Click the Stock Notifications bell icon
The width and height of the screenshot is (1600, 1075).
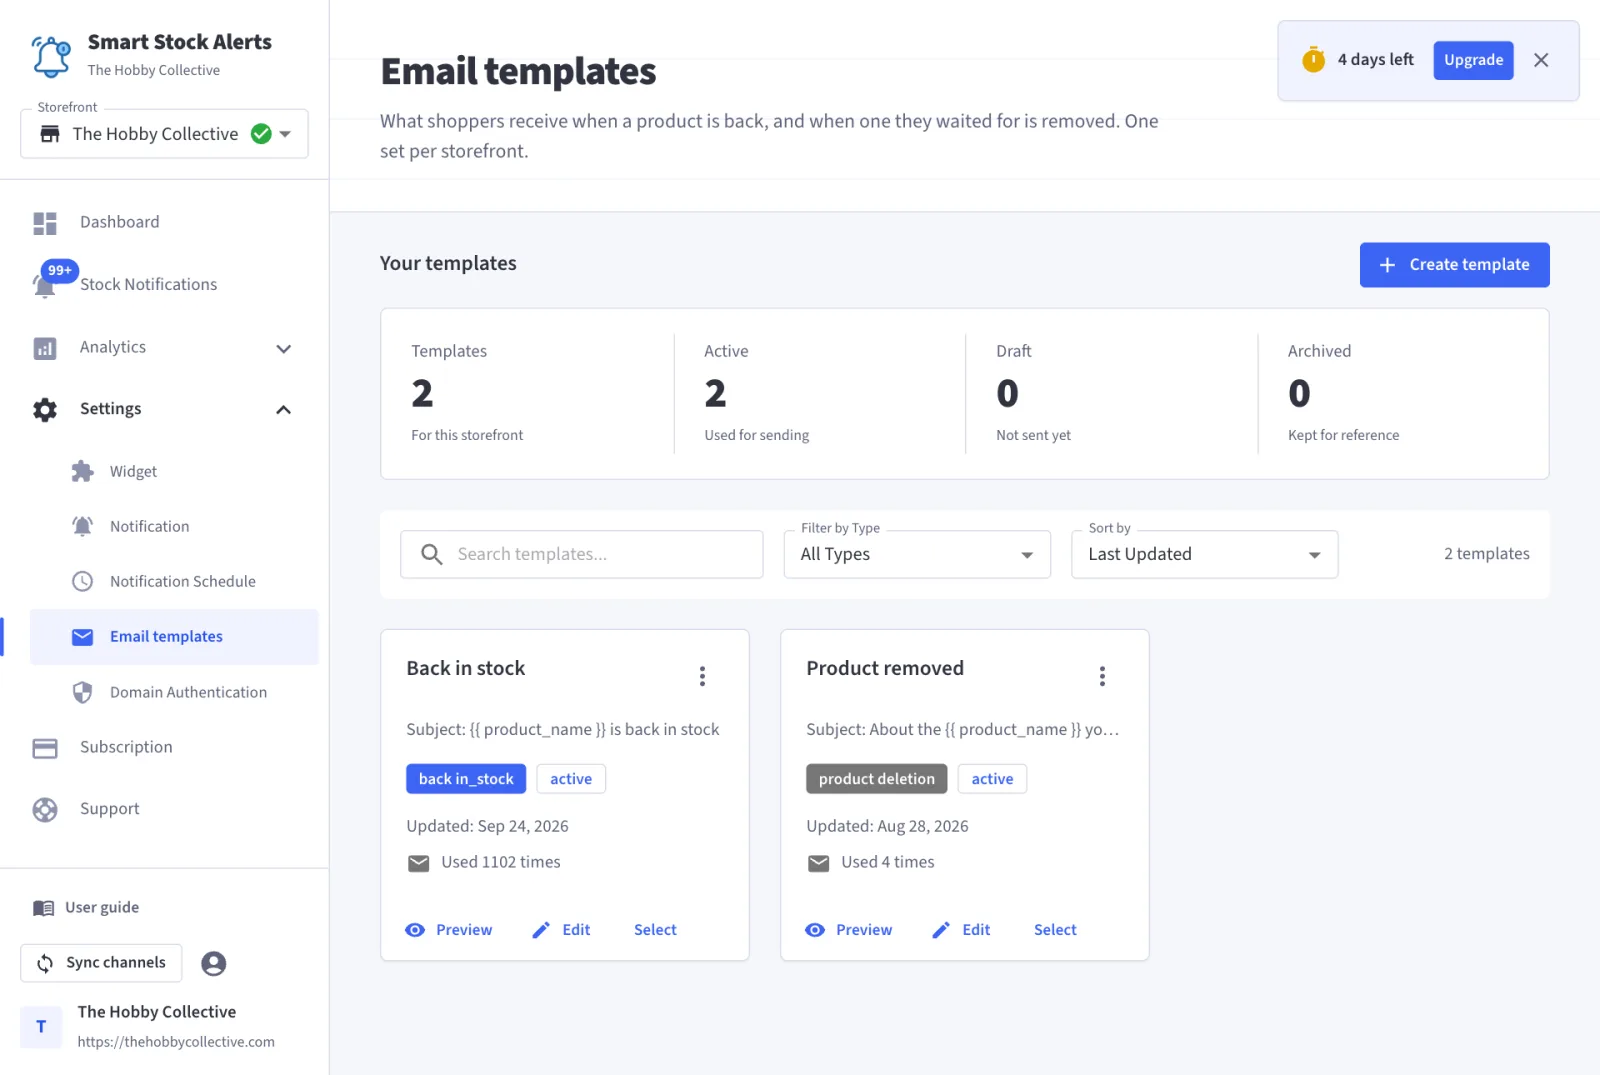click(x=44, y=286)
